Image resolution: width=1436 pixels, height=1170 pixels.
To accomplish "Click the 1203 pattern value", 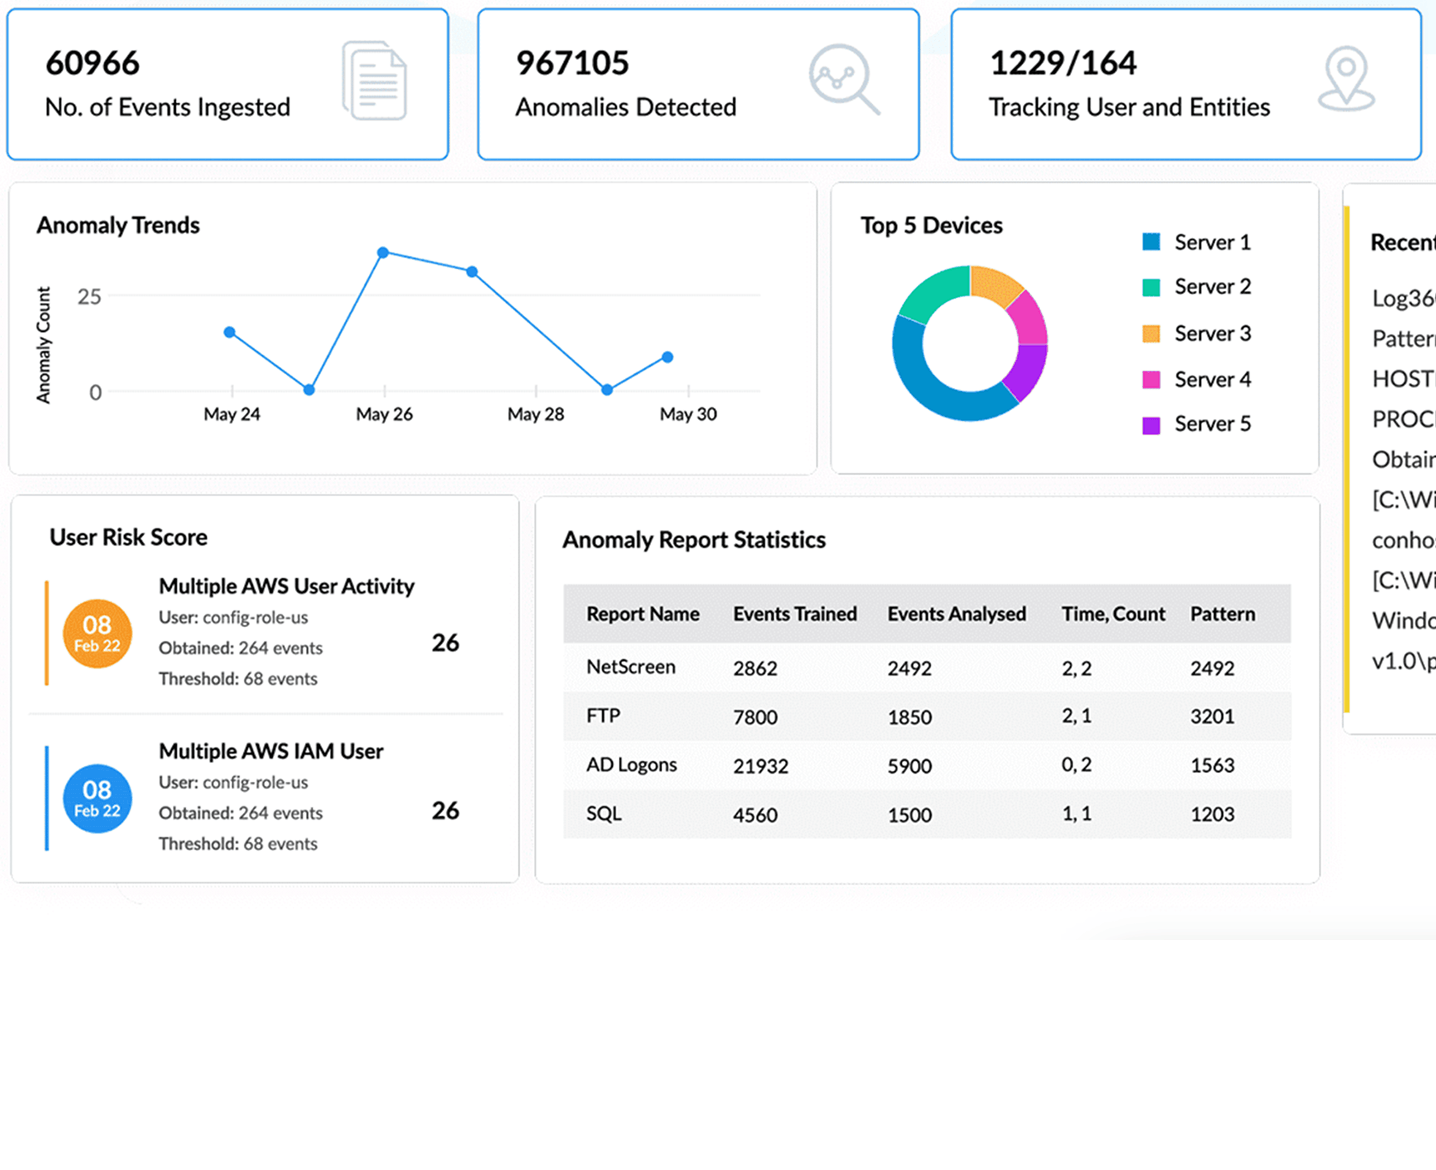I will tap(1212, 814).
